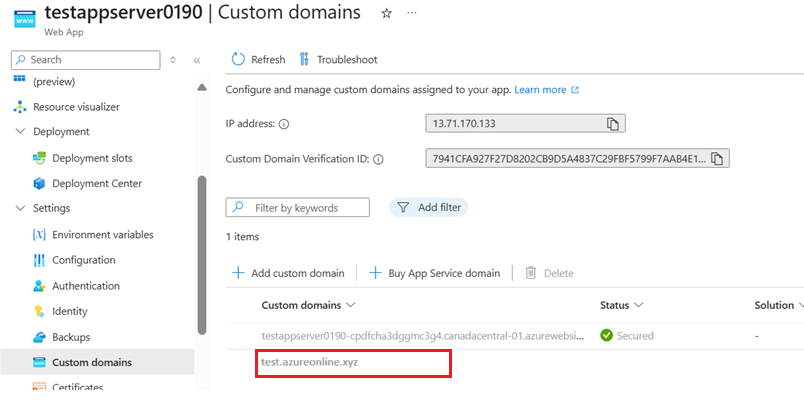Click the up/down expand arrows next to Search
Viewport: 804px width, 404px height.
pyautogui.click(x=173, y=60)
